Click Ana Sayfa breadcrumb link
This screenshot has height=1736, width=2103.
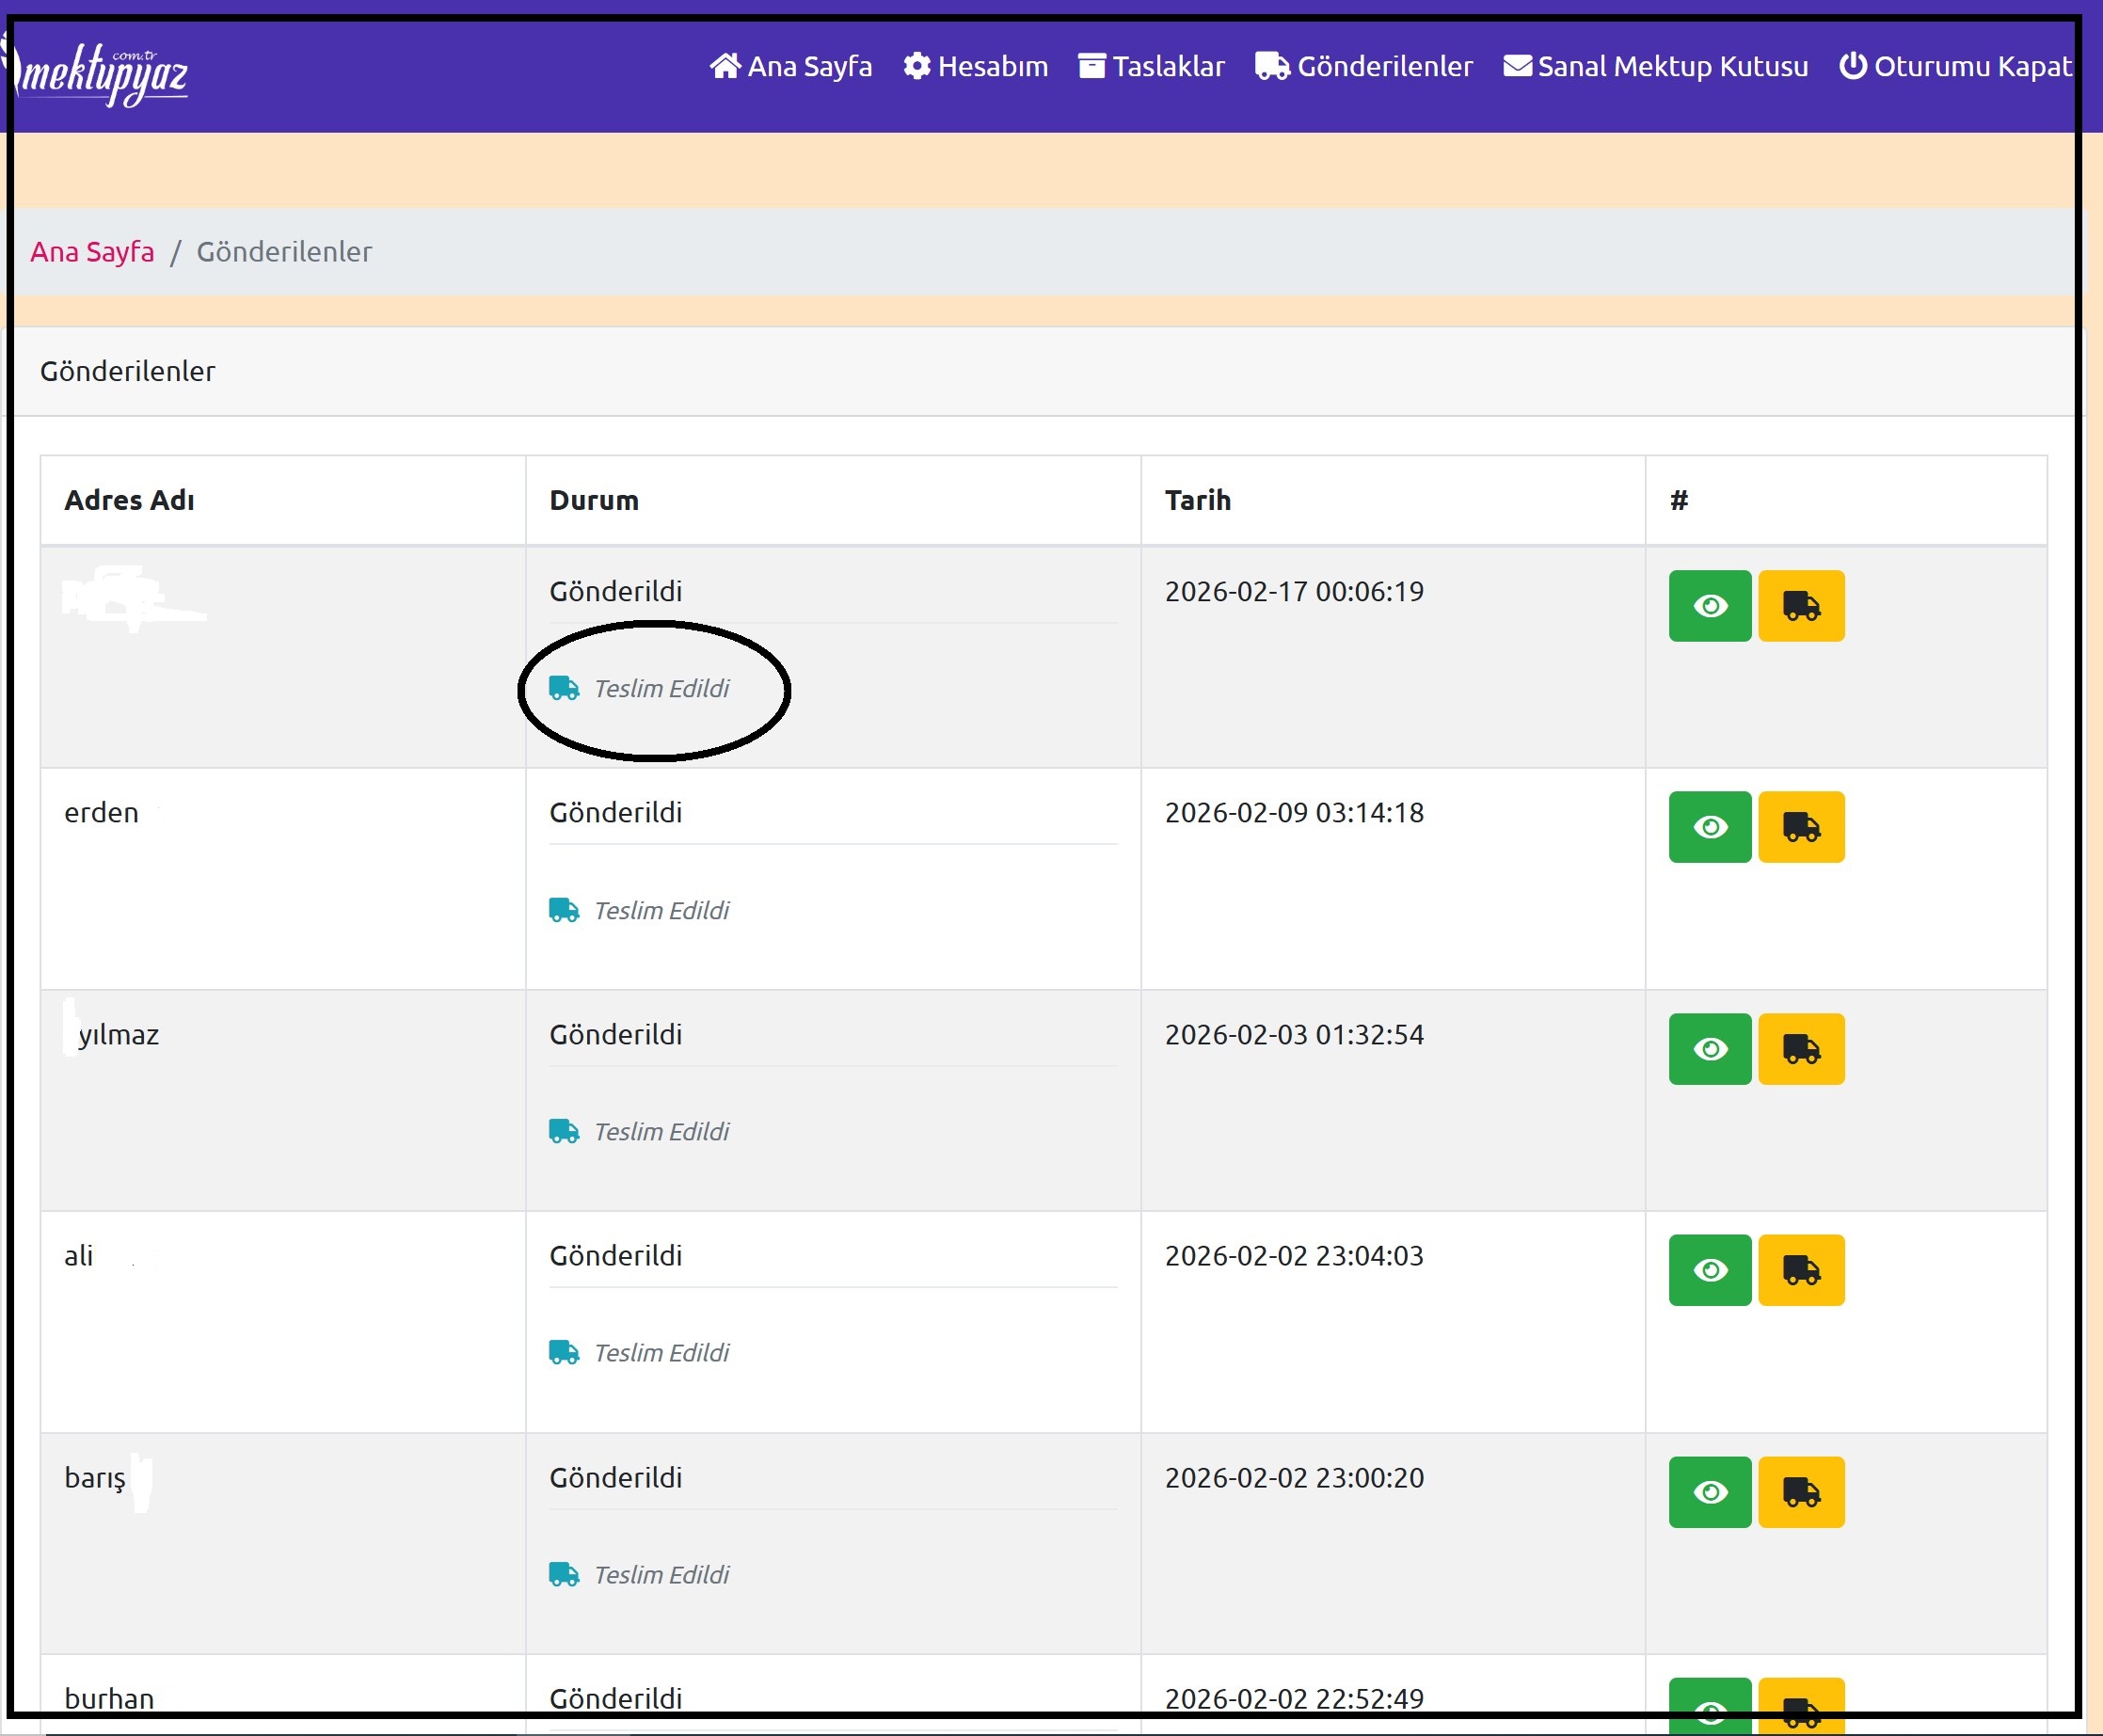click(x=92, y=252)
